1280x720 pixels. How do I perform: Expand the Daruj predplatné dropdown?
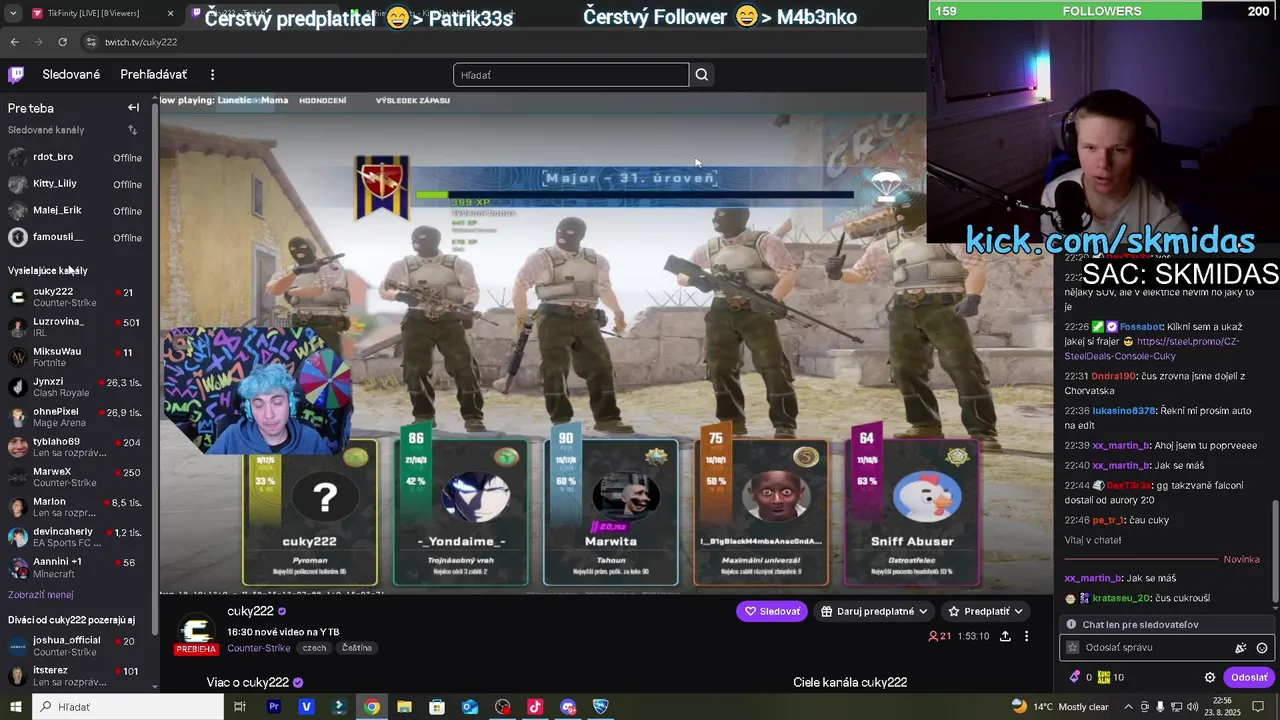click(x=874, y=611)
